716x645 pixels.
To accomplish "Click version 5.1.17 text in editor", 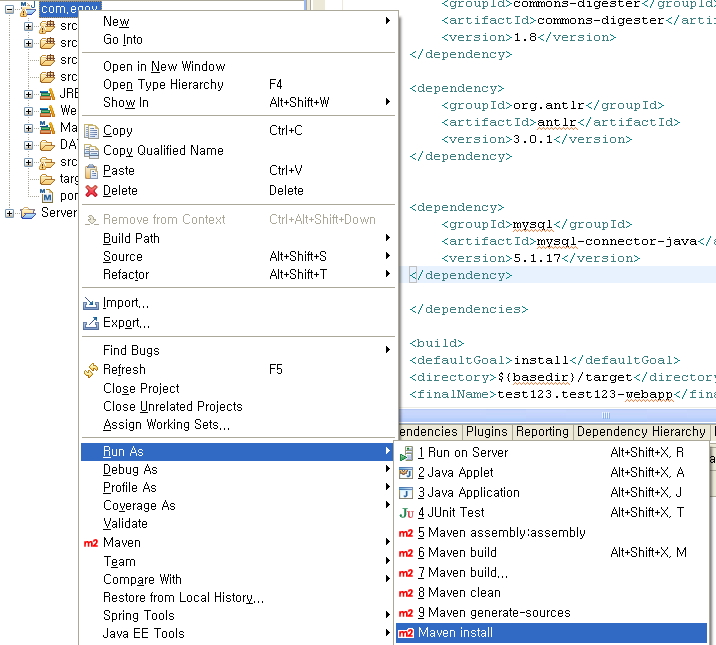I will click(x=537, y=258).
